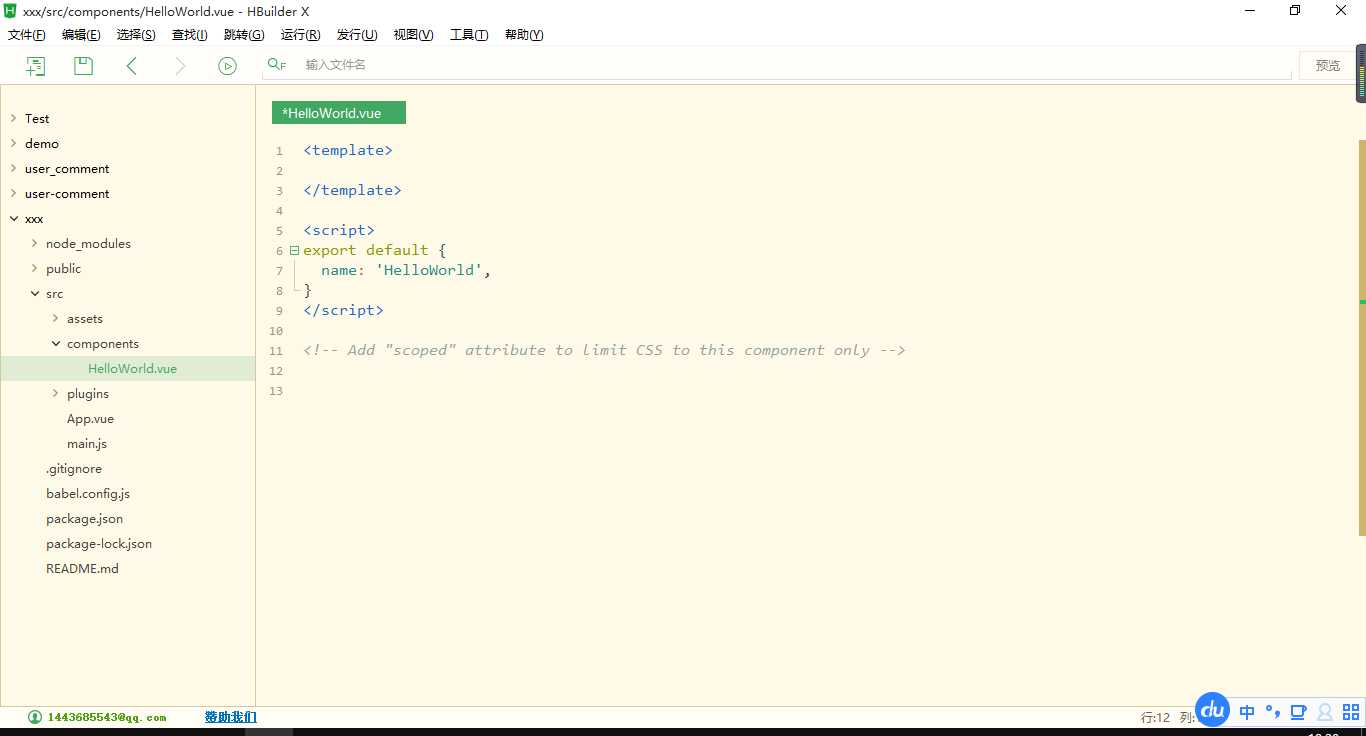Click the Baidu input method du logo

(1213, 710)
